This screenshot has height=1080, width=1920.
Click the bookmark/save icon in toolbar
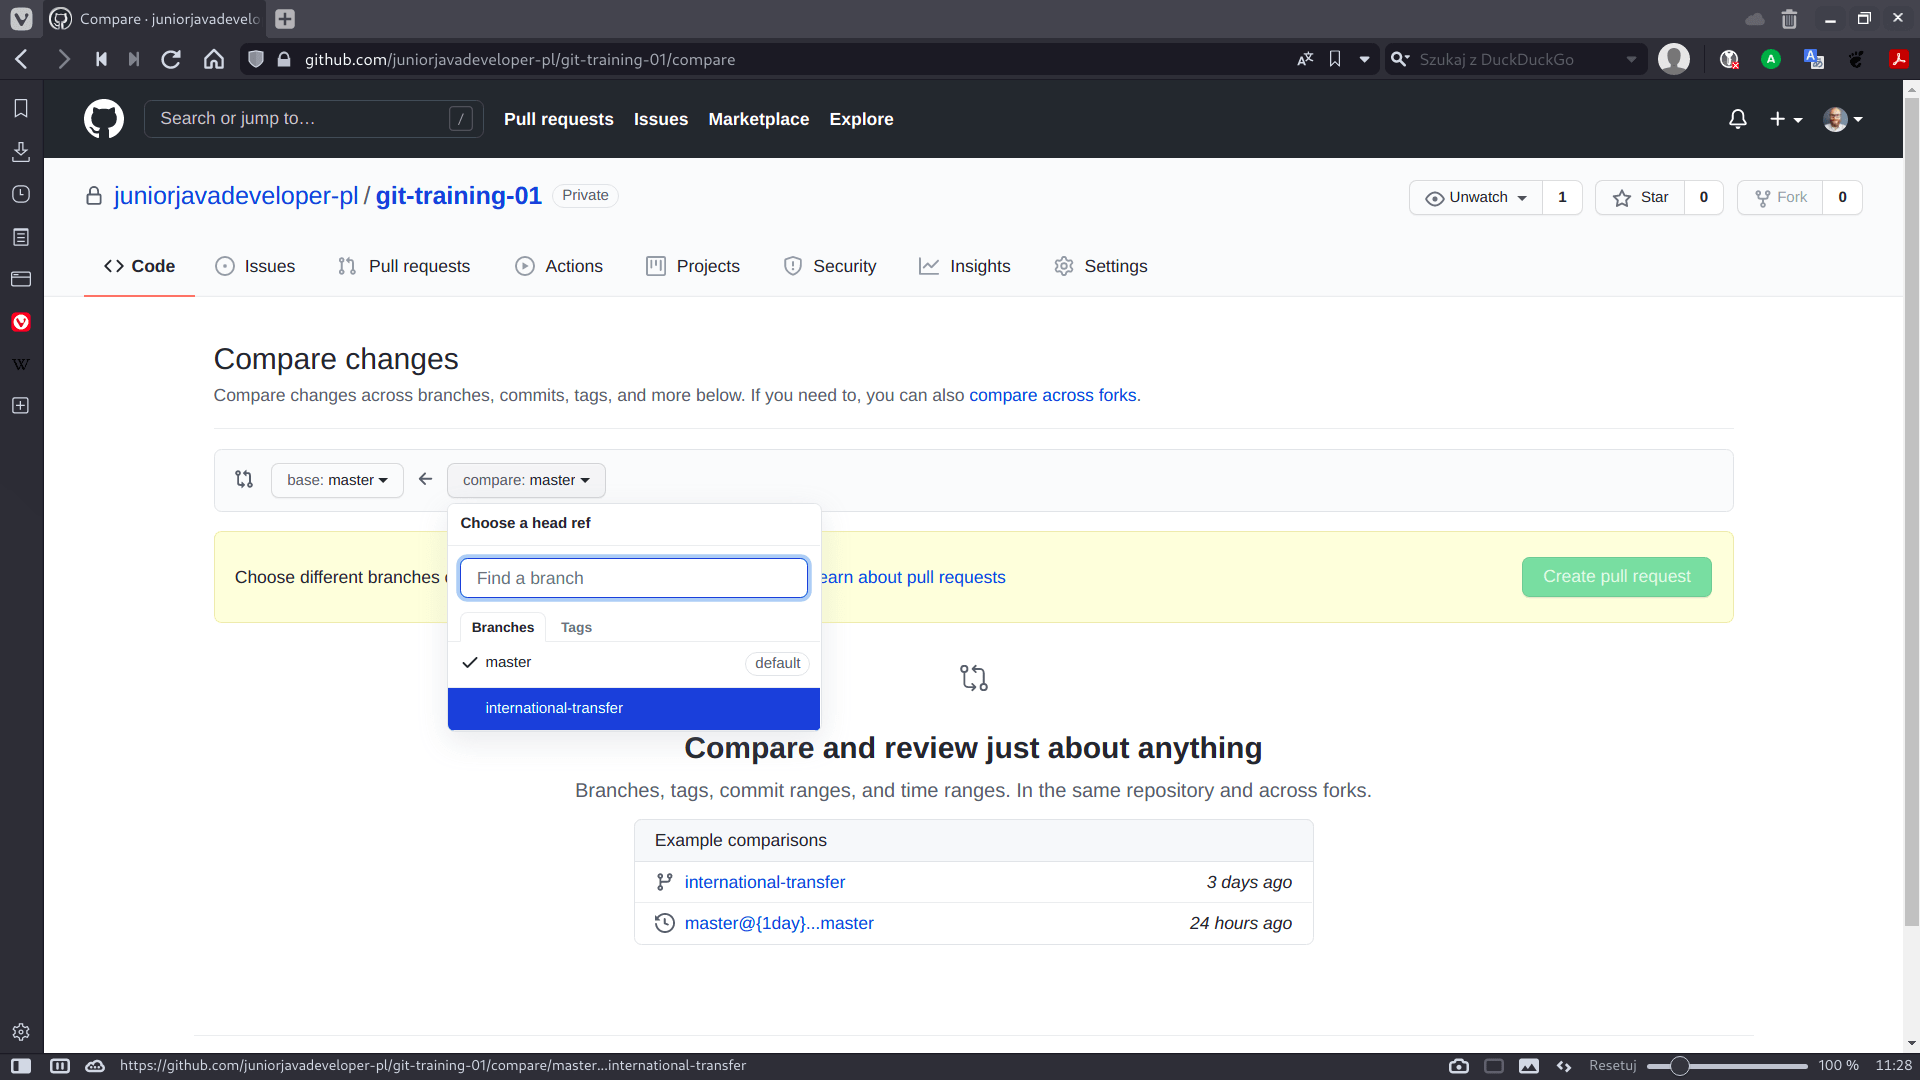(x=1335, y=59)
